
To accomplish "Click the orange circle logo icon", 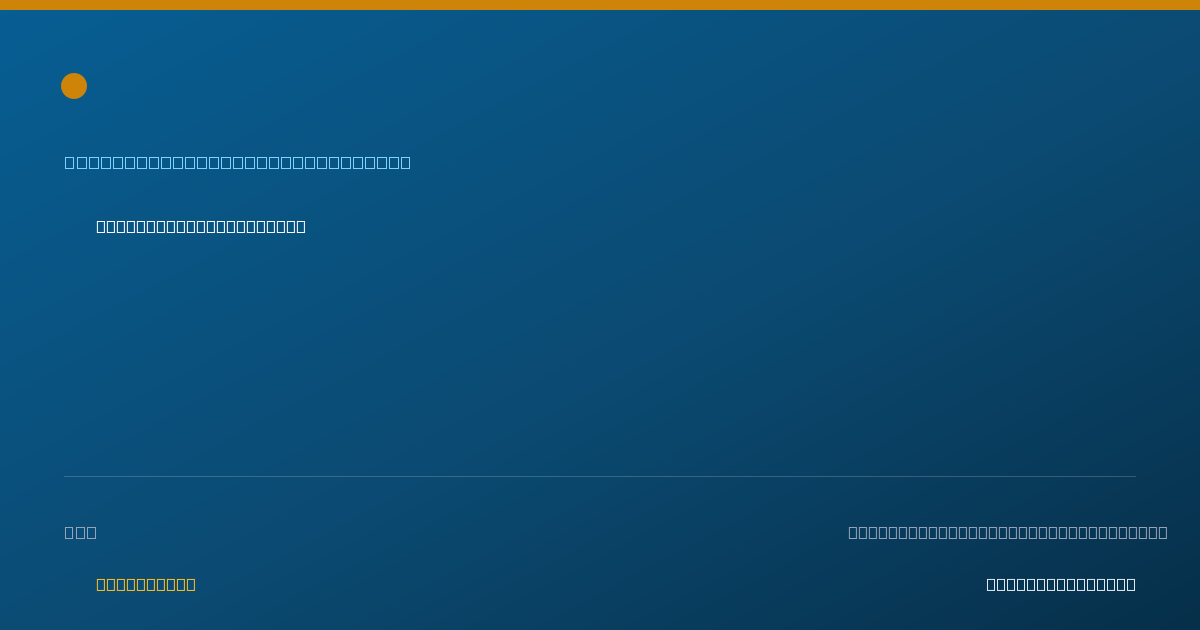I will tap(74, 86).
